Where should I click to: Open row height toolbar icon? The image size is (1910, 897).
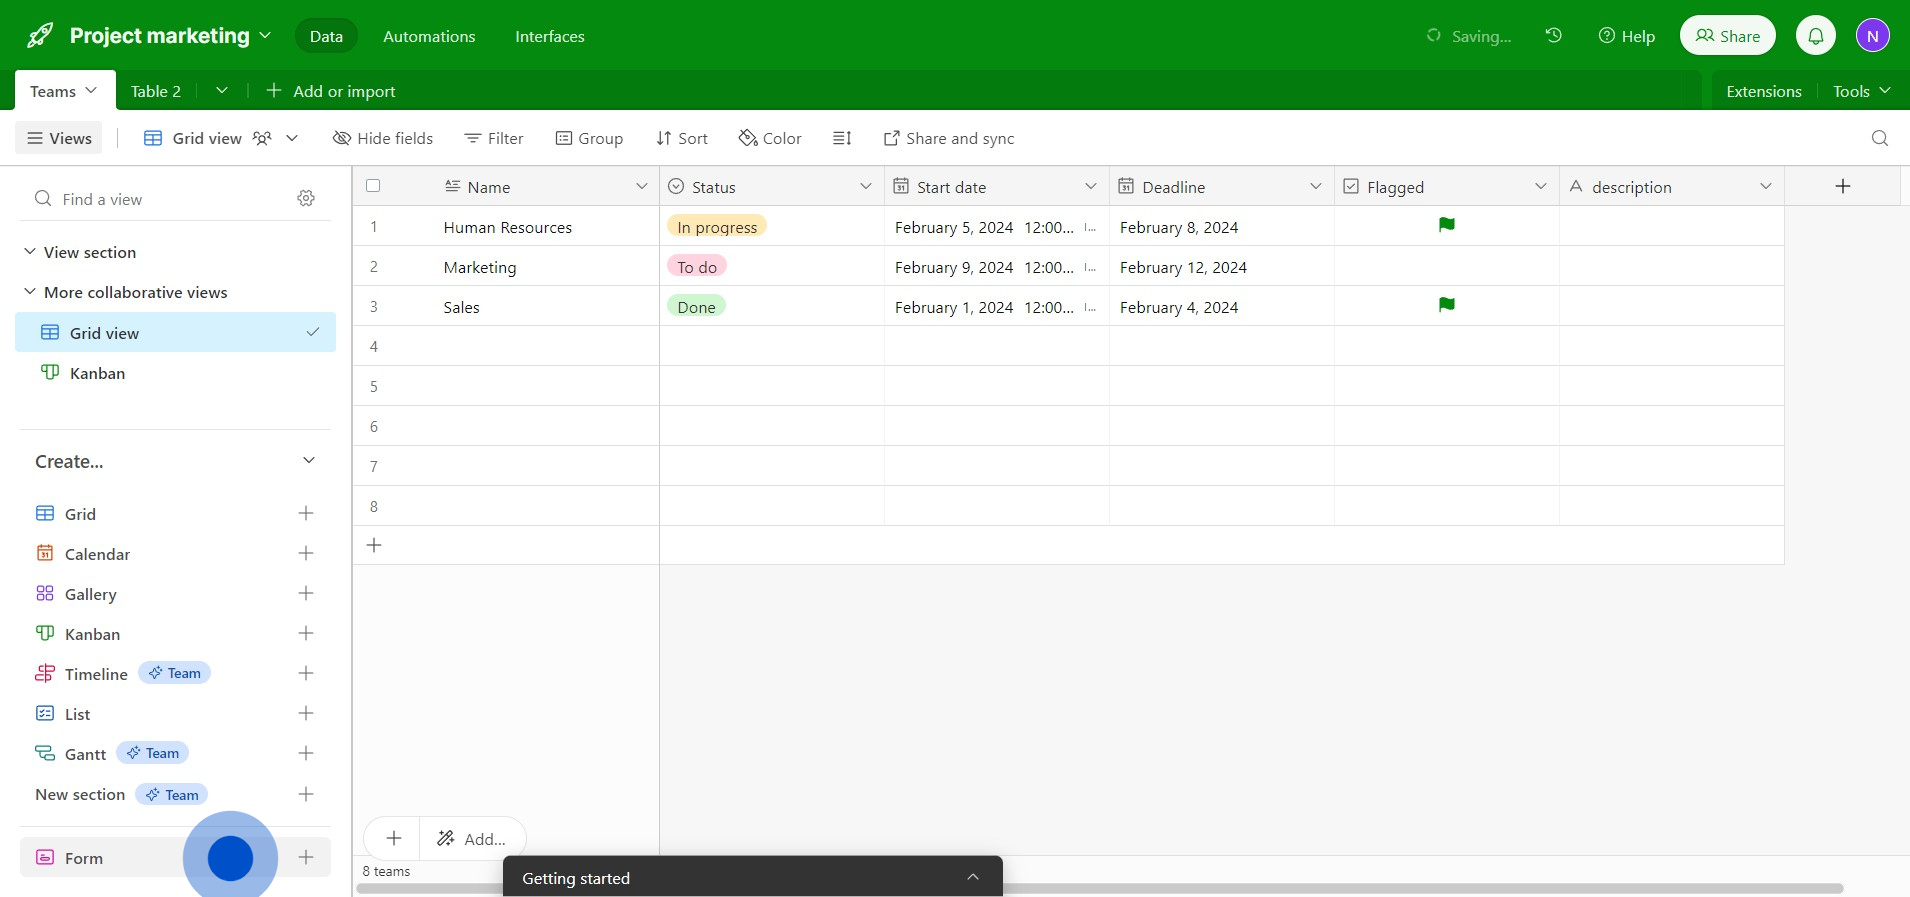click(x=842, y=138)
